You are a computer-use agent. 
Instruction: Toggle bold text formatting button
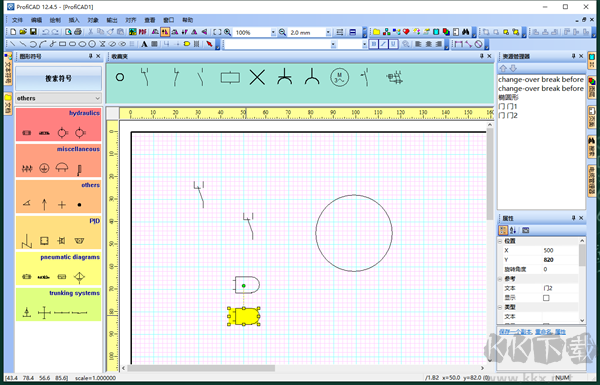coord(374,44)
